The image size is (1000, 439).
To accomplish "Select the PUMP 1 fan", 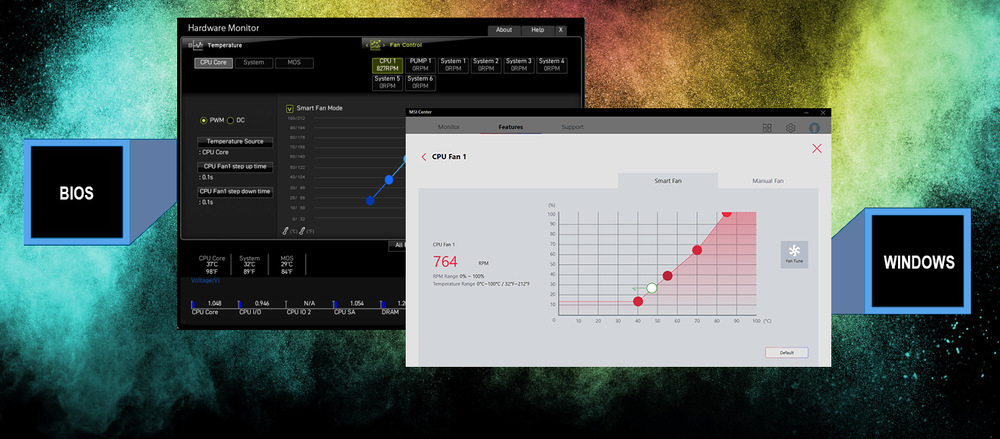I will tap(420, 65).
